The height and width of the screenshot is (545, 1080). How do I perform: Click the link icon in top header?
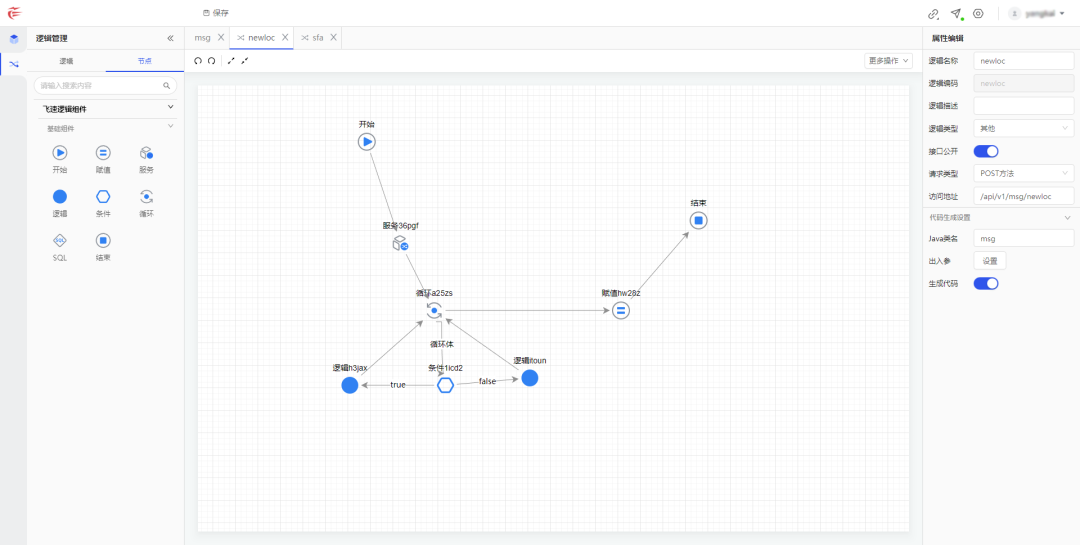coord(933,13)
